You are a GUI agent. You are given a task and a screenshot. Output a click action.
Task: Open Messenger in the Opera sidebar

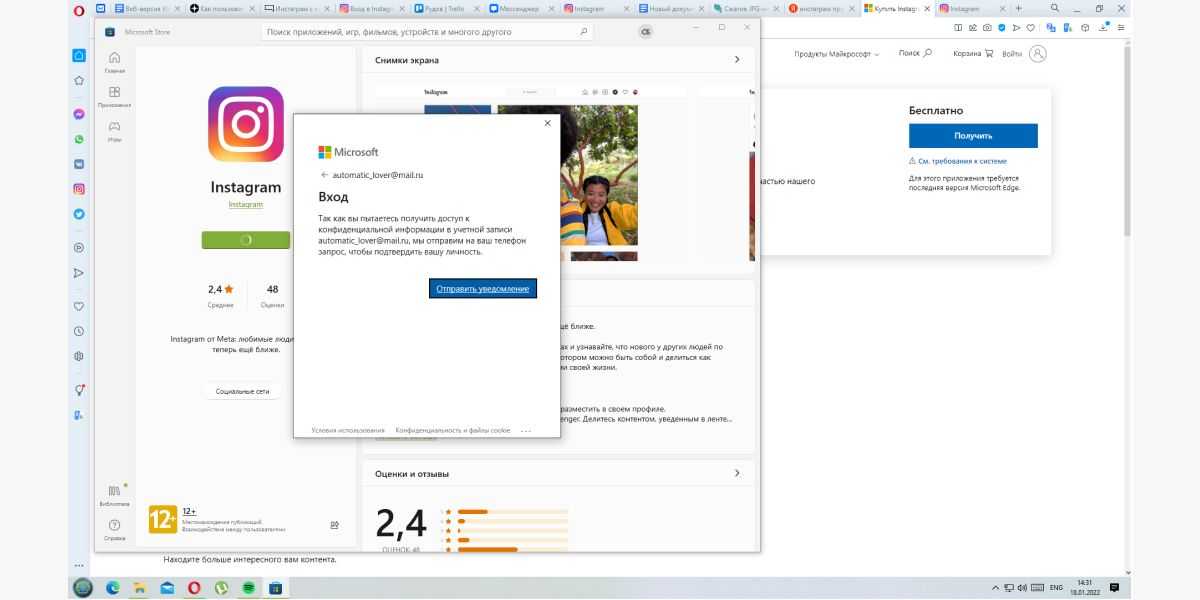click(79, 114)
